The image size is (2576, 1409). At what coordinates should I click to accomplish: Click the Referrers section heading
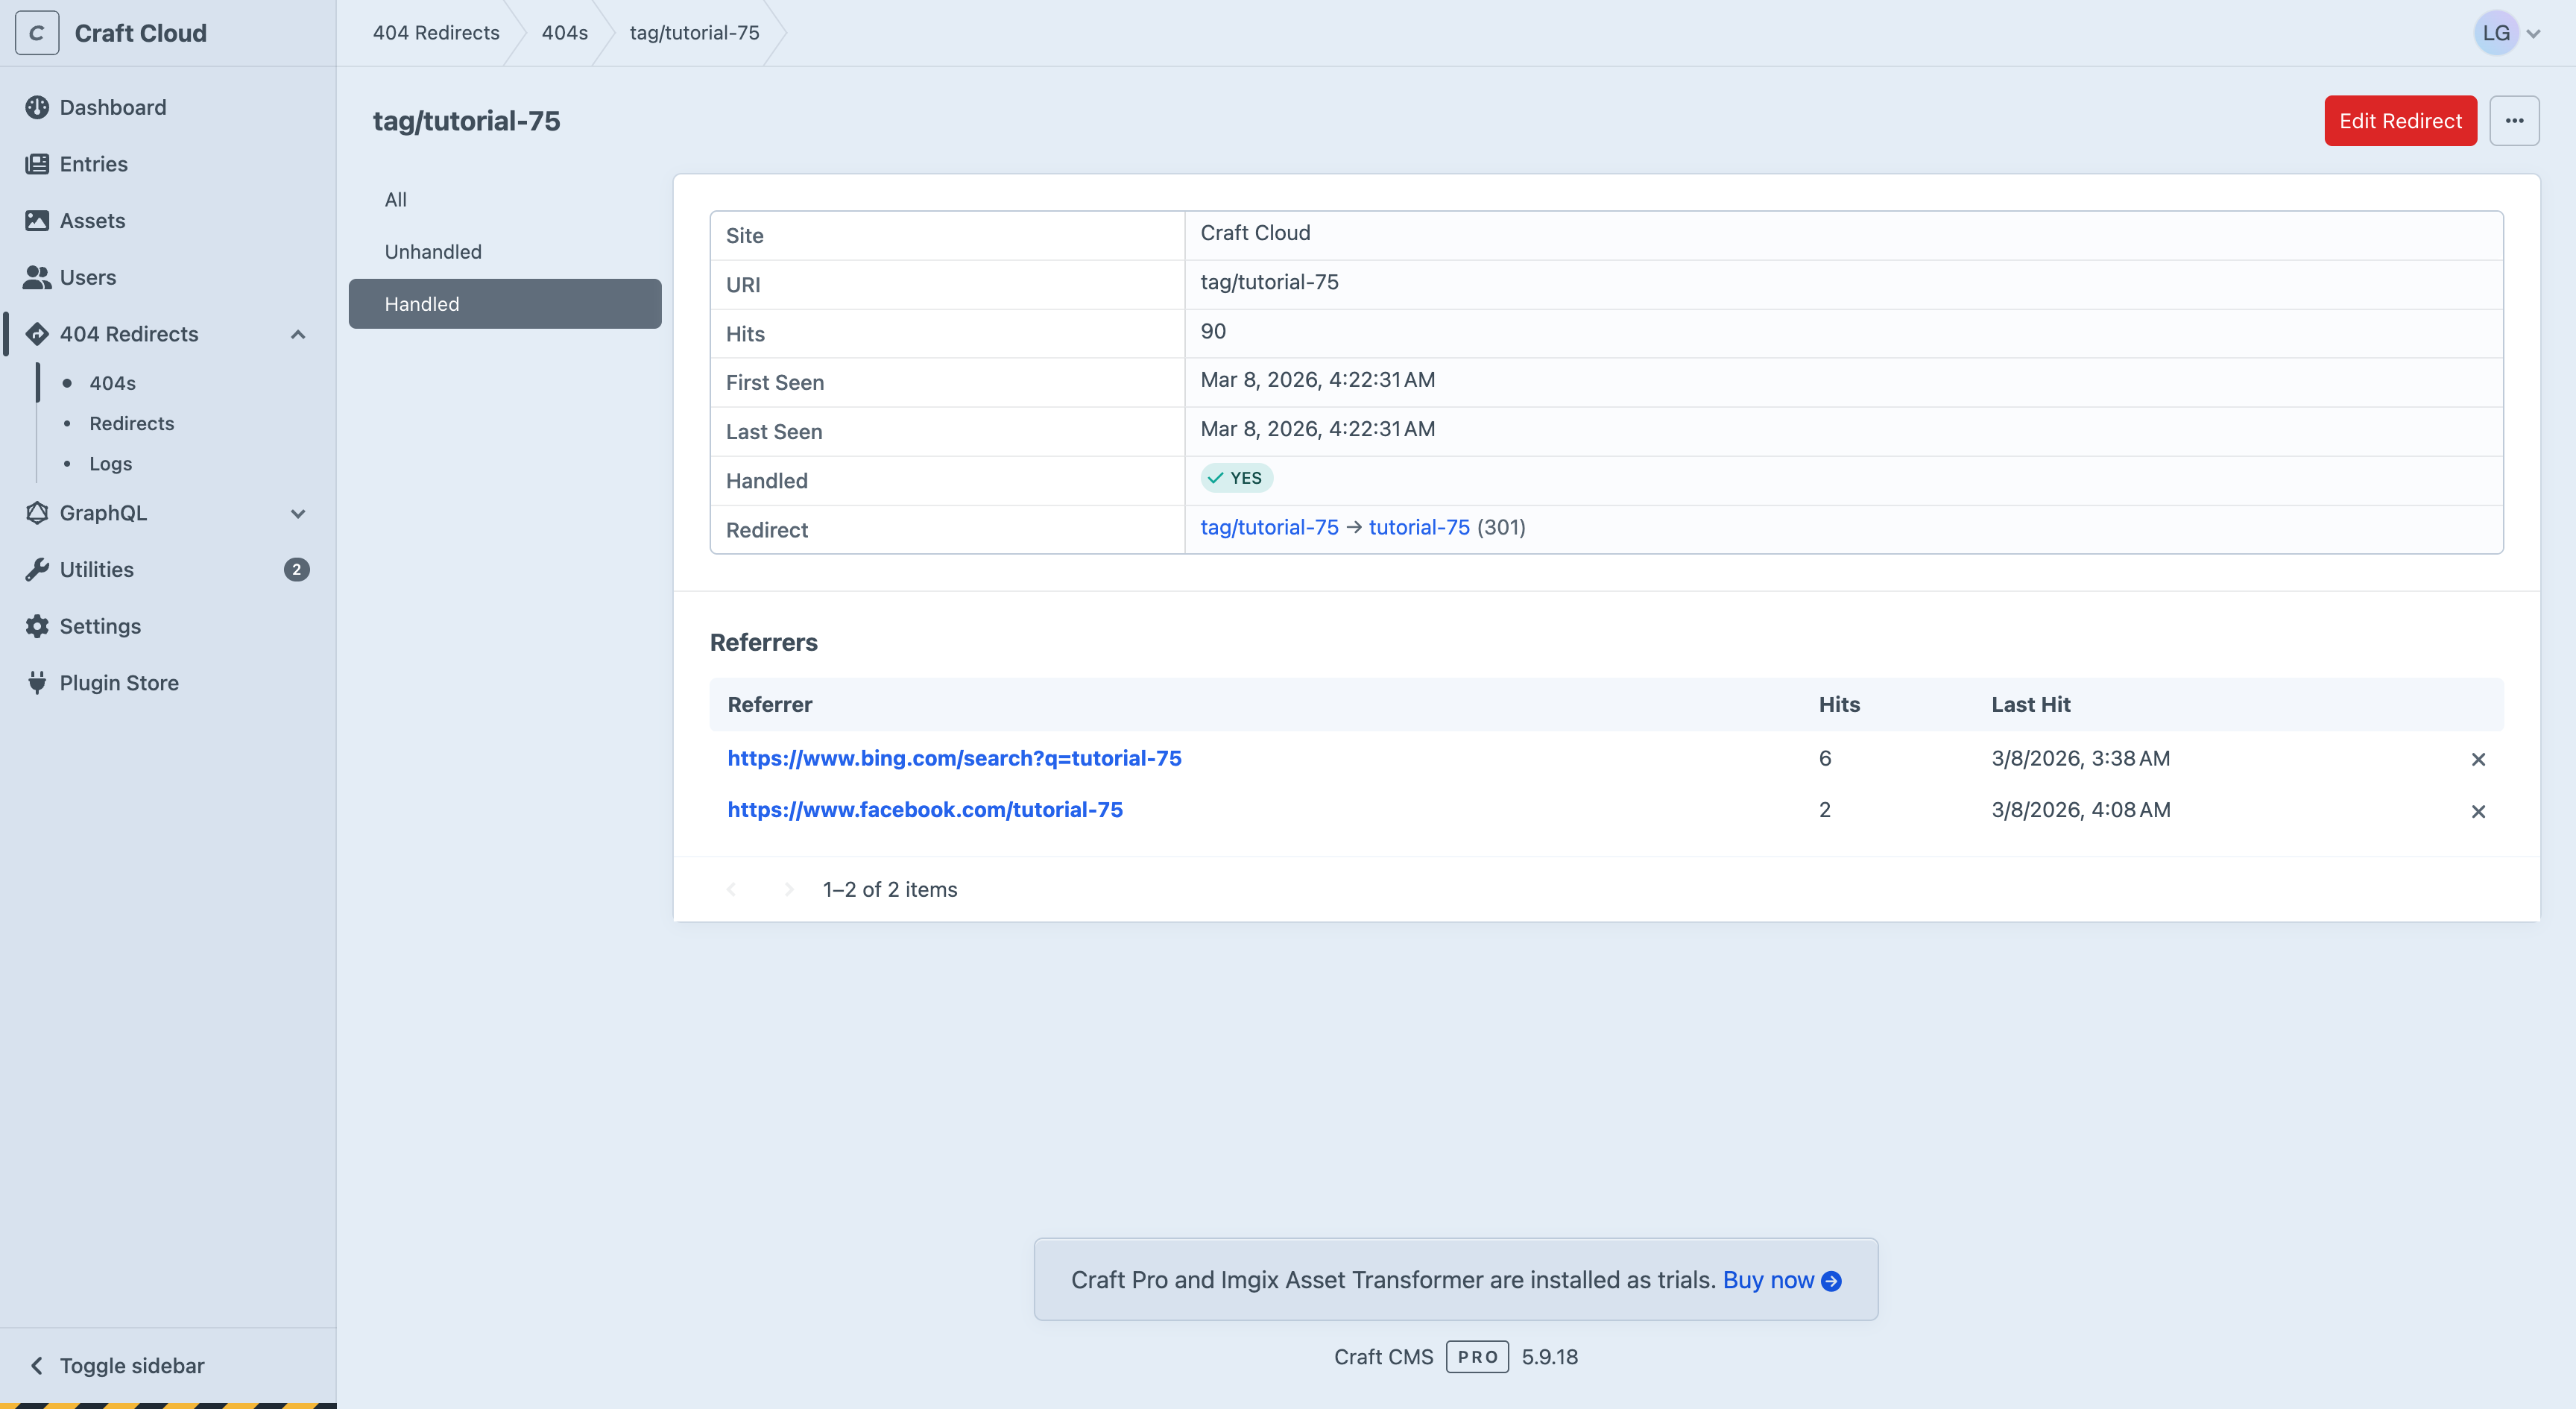[x=764, y=642]
